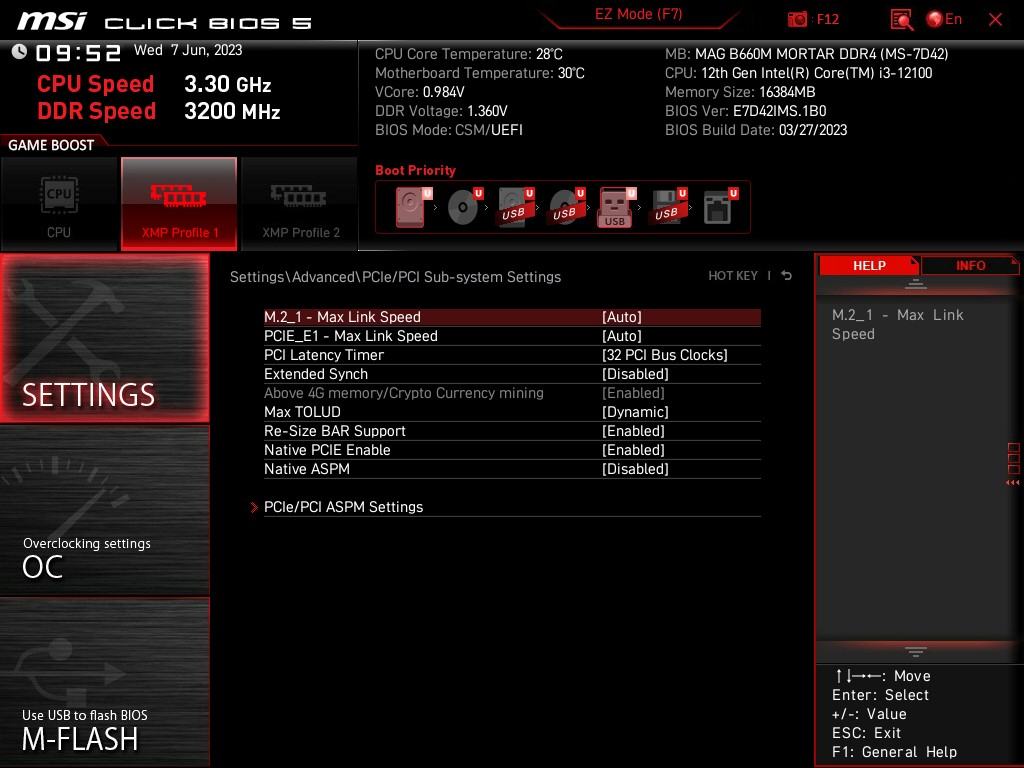
Task: Select Above 4G memory/Crypto Currency mining row
Action: [512, 392]
